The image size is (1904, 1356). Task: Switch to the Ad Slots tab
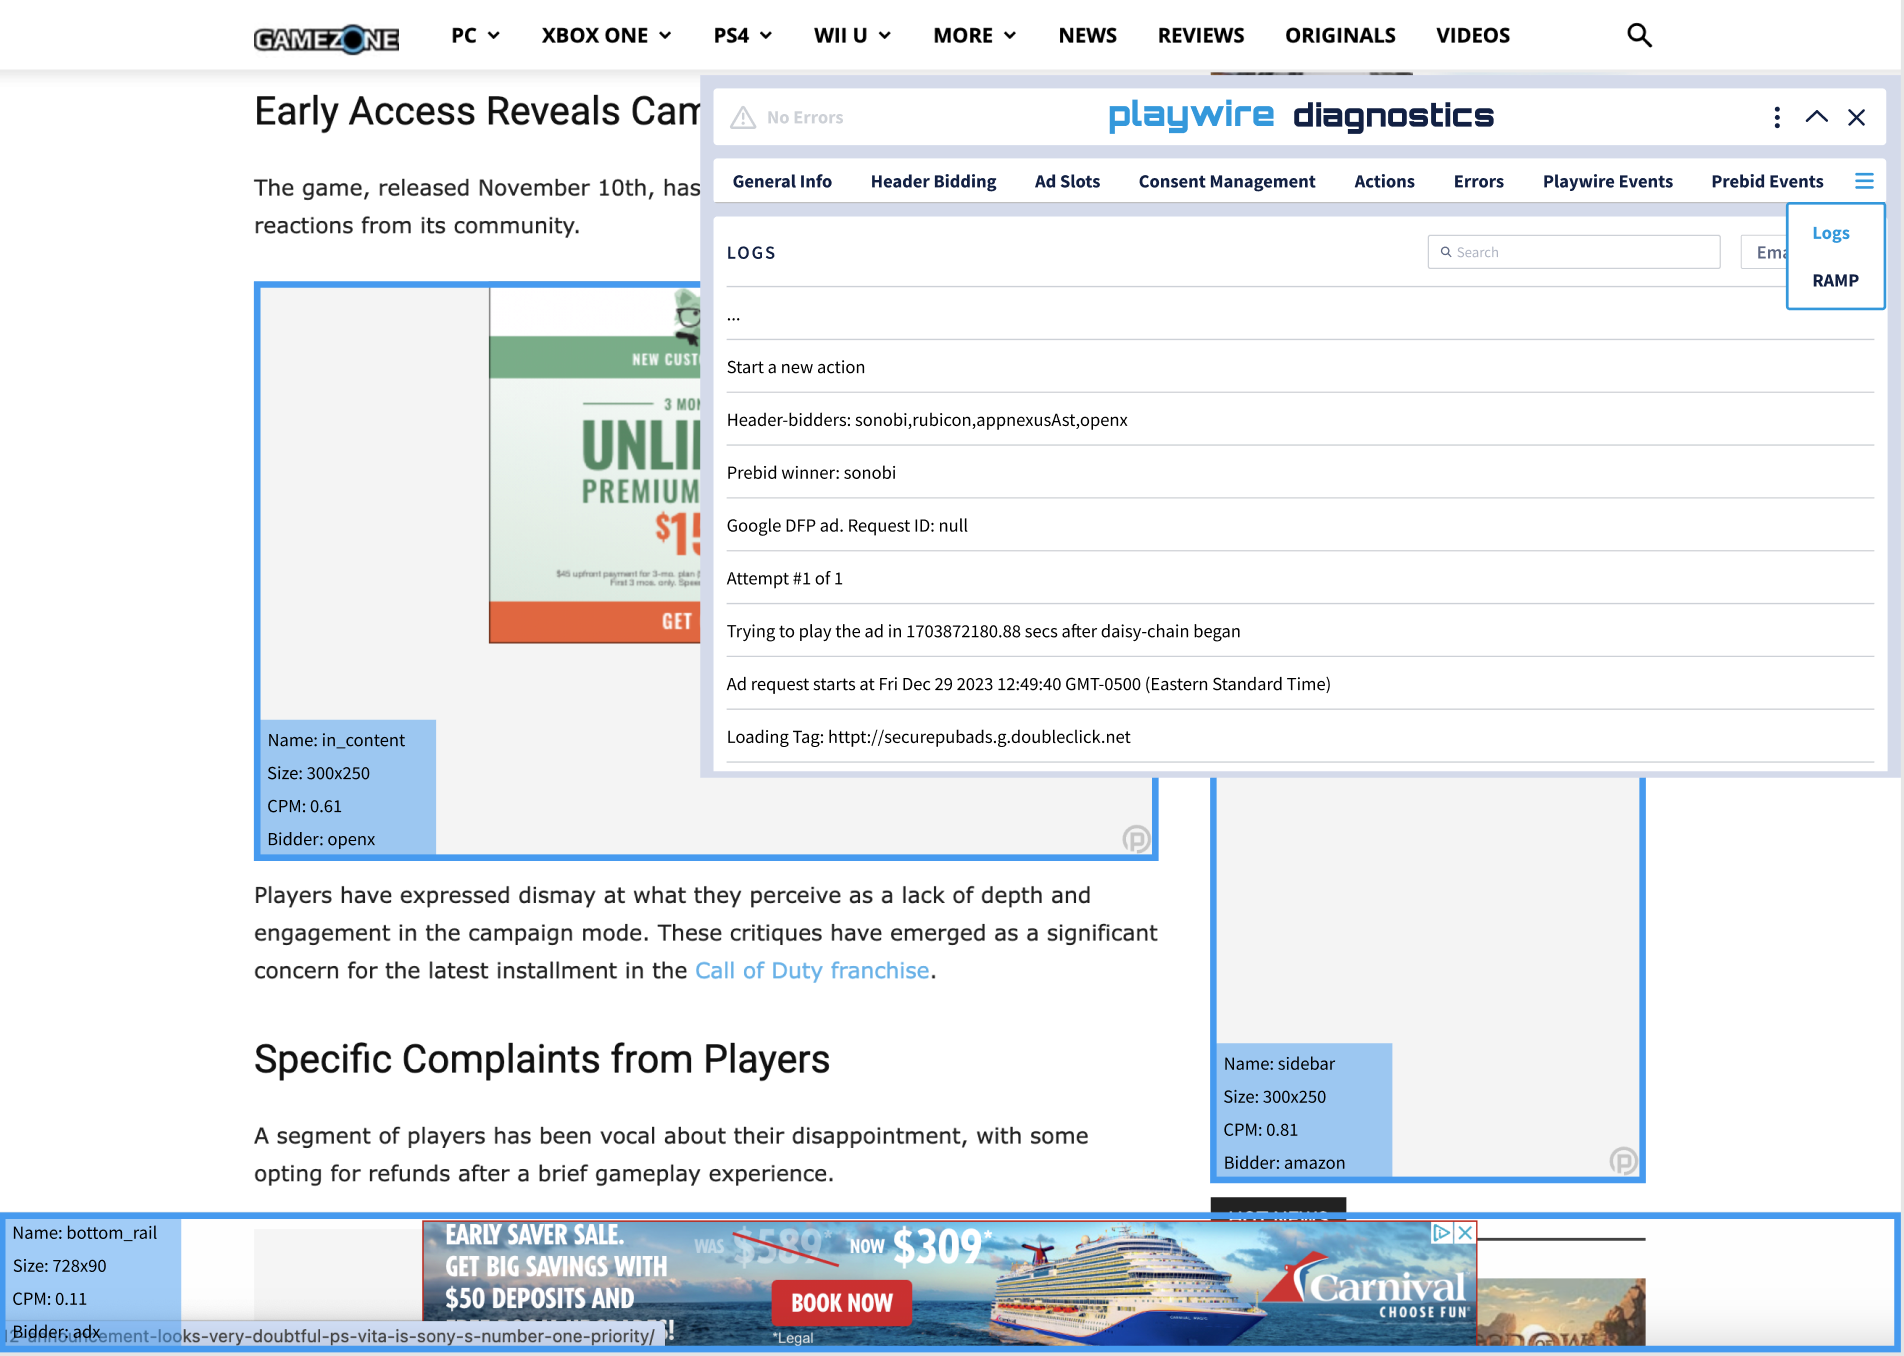click(1067, 181)
